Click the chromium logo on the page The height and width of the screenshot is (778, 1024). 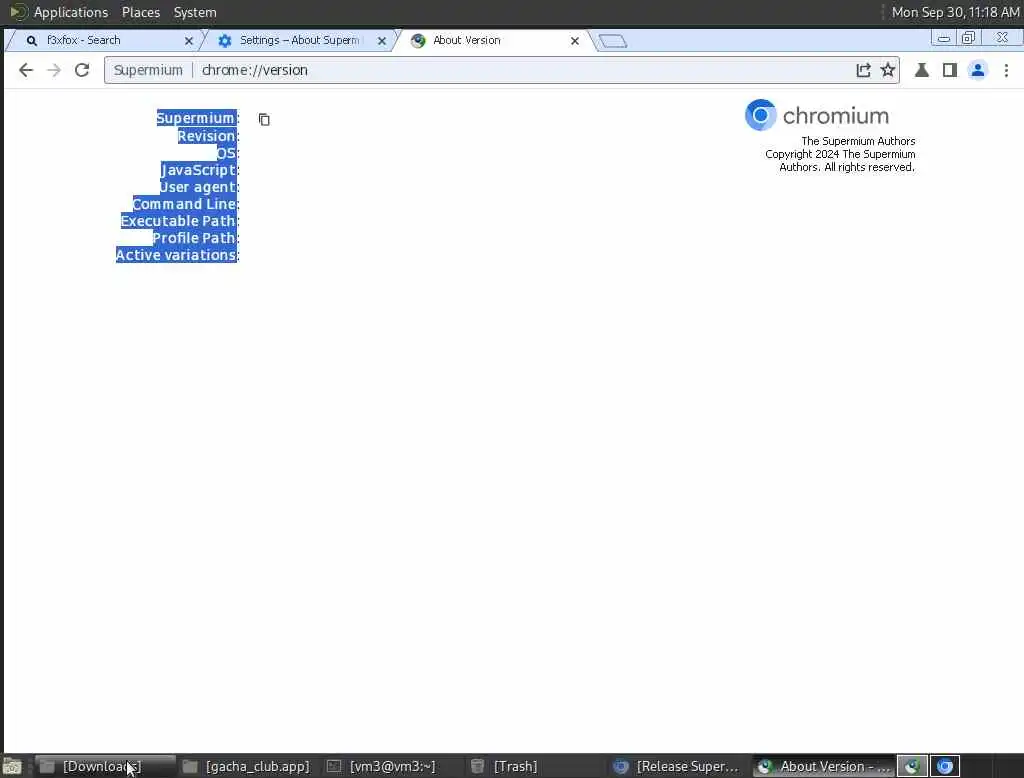816,116
